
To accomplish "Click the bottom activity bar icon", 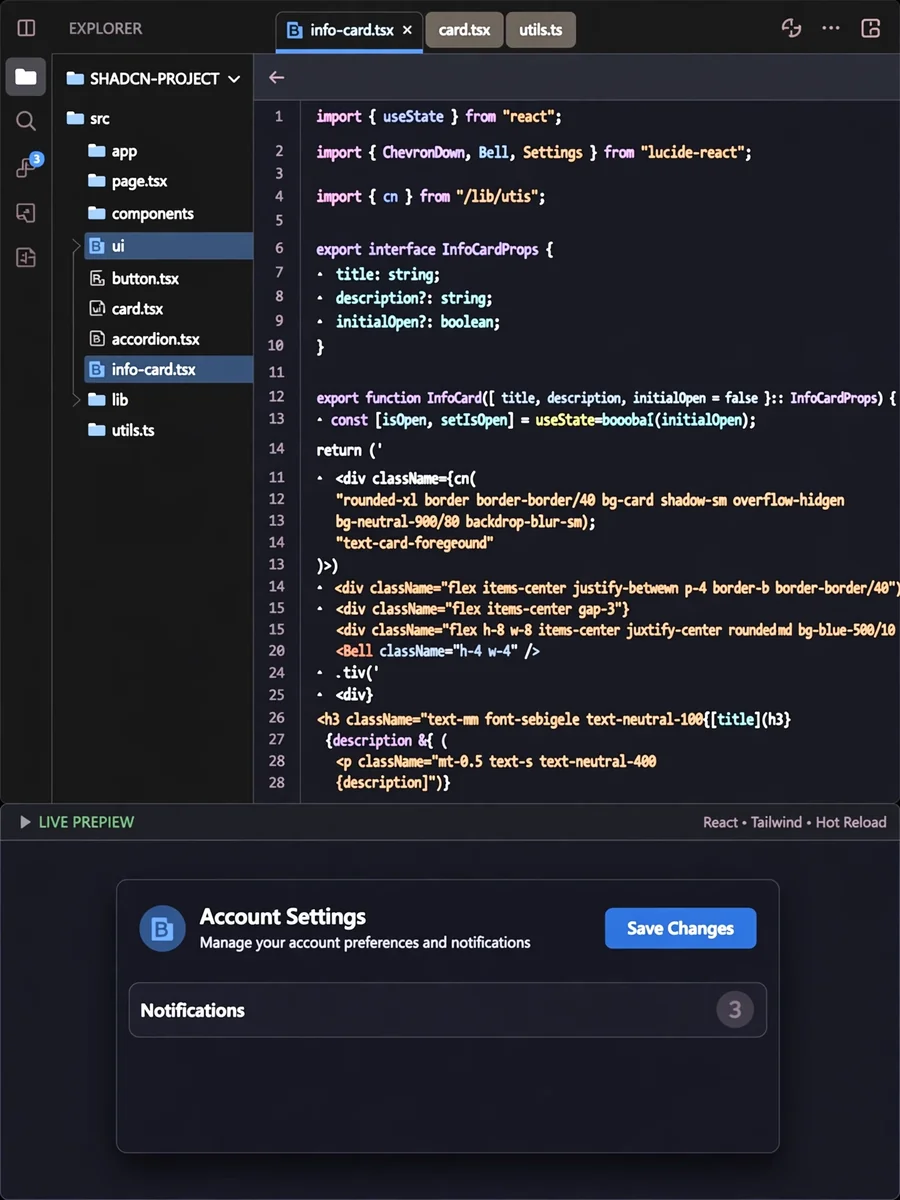I will [x=26, y=258].
